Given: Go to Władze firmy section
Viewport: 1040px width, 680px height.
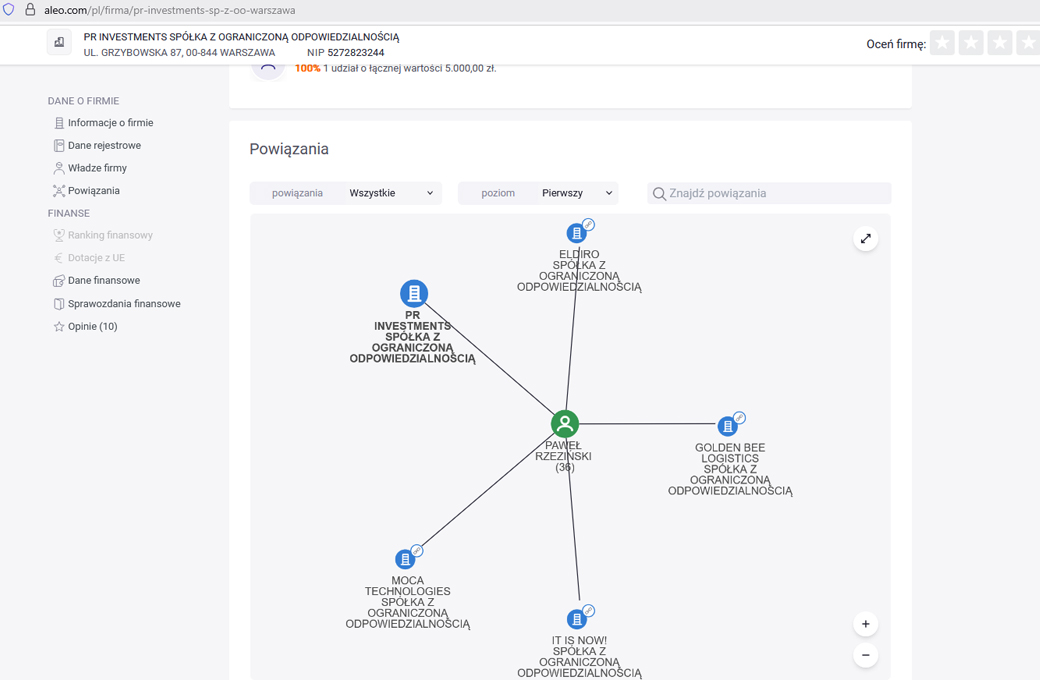Looking at the screenshot, I should pos(97,168).
